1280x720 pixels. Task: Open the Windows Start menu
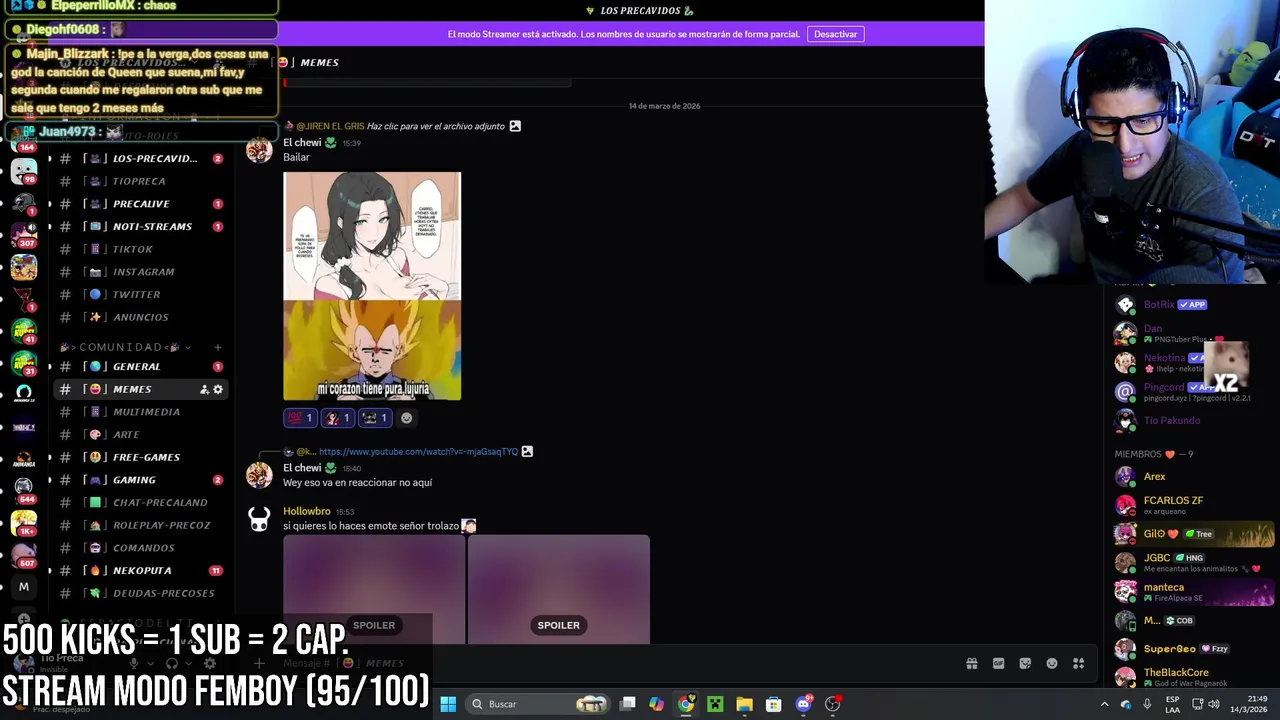[x=448, y=704]
